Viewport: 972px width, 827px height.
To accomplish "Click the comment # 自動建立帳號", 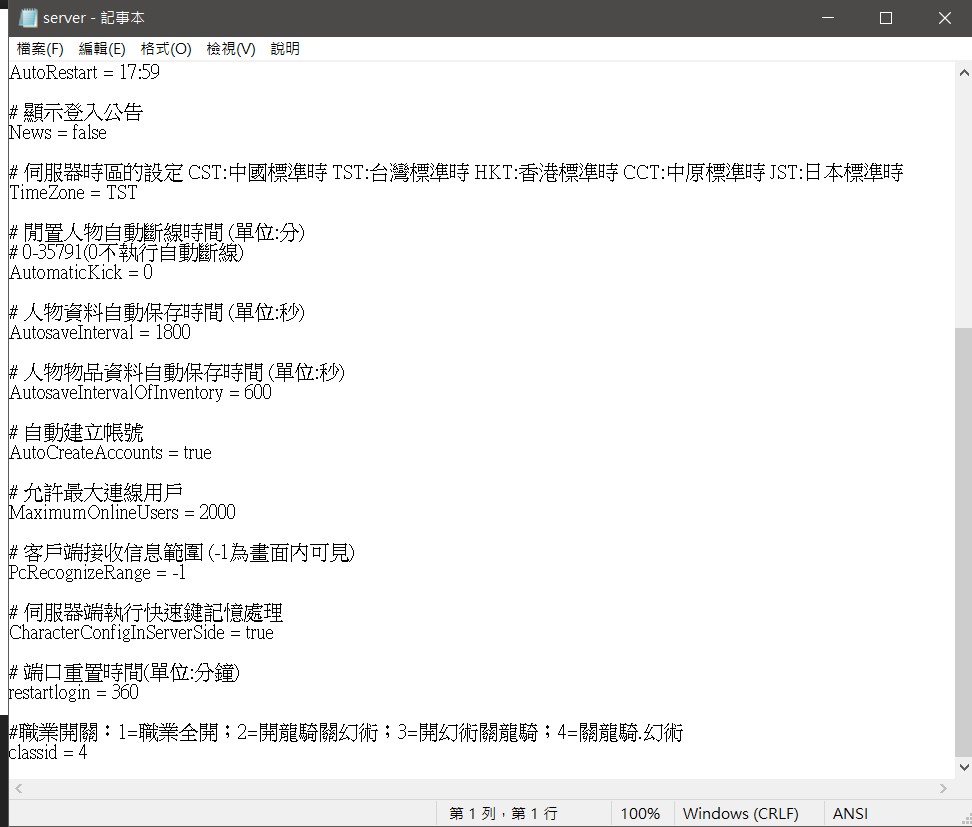I will [x=76, y=432].
